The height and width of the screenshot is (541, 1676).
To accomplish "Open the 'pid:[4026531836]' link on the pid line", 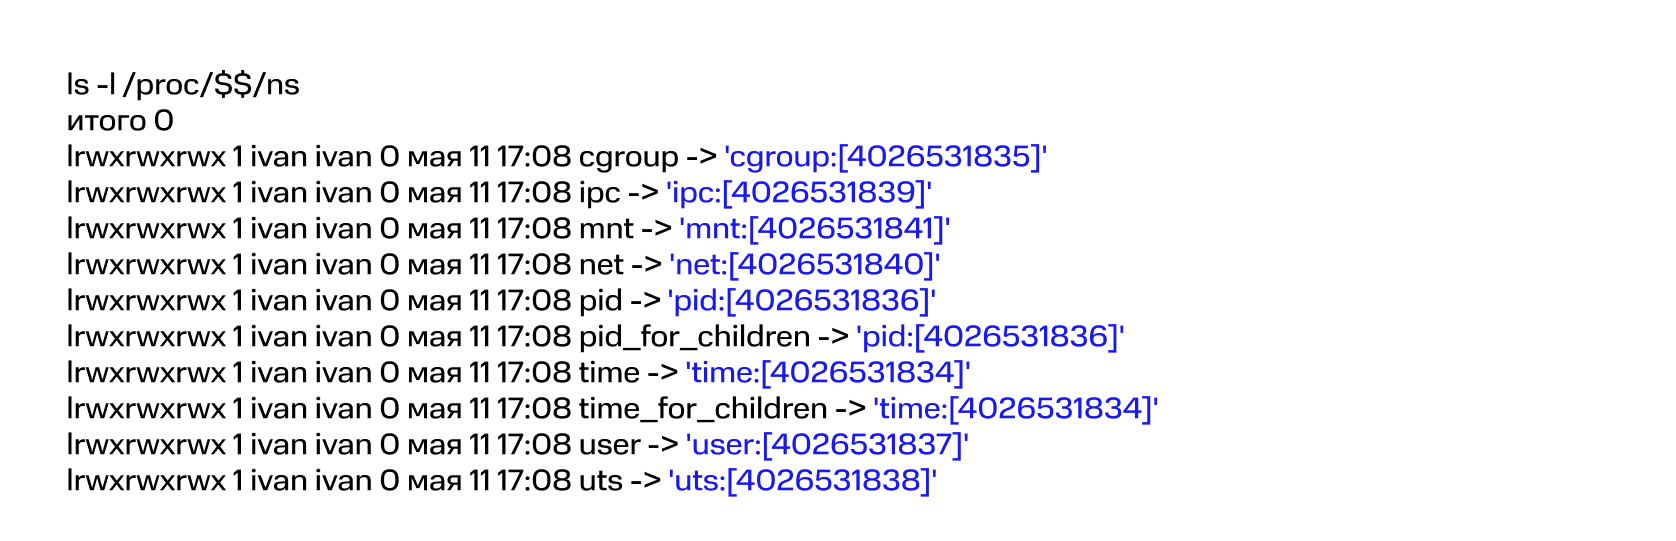I will [801, 301].
